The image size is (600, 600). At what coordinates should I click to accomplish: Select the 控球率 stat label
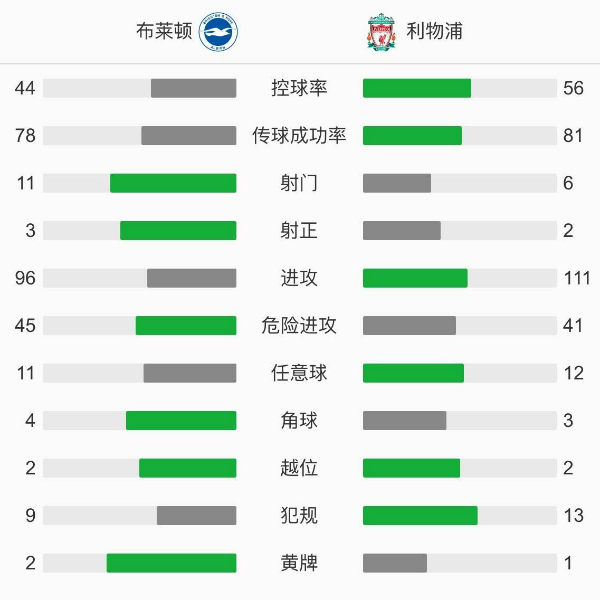299,88
